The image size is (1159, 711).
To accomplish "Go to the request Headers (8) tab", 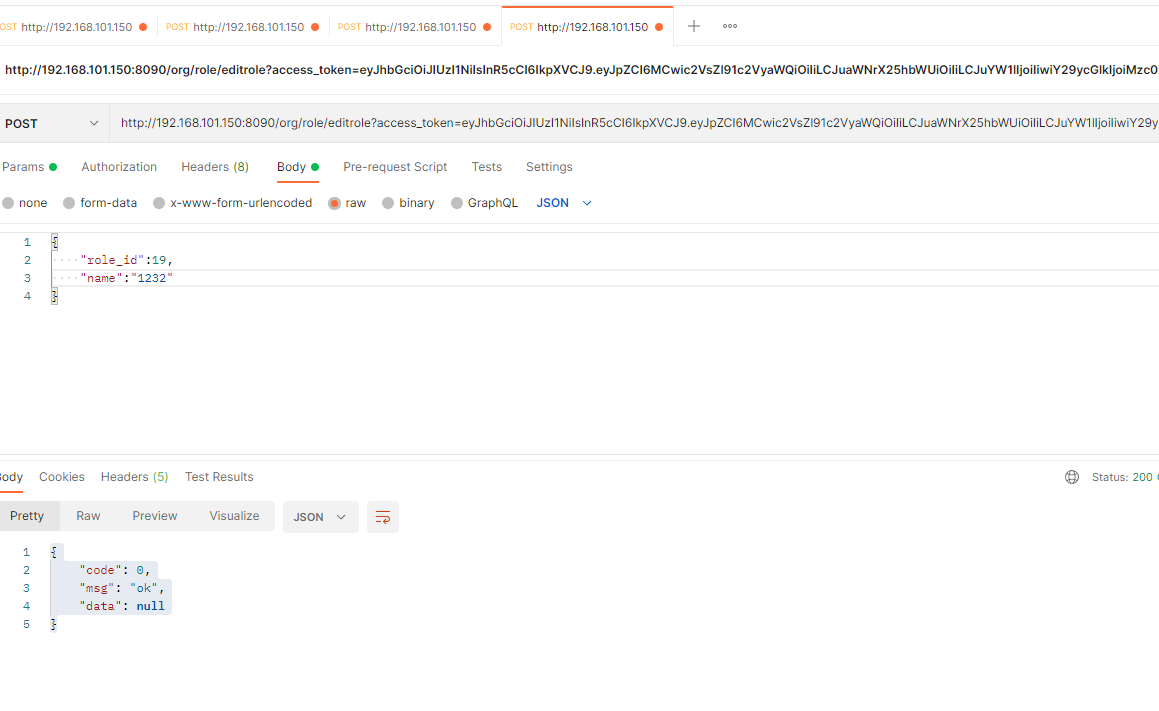I will (x=215, y=167).
